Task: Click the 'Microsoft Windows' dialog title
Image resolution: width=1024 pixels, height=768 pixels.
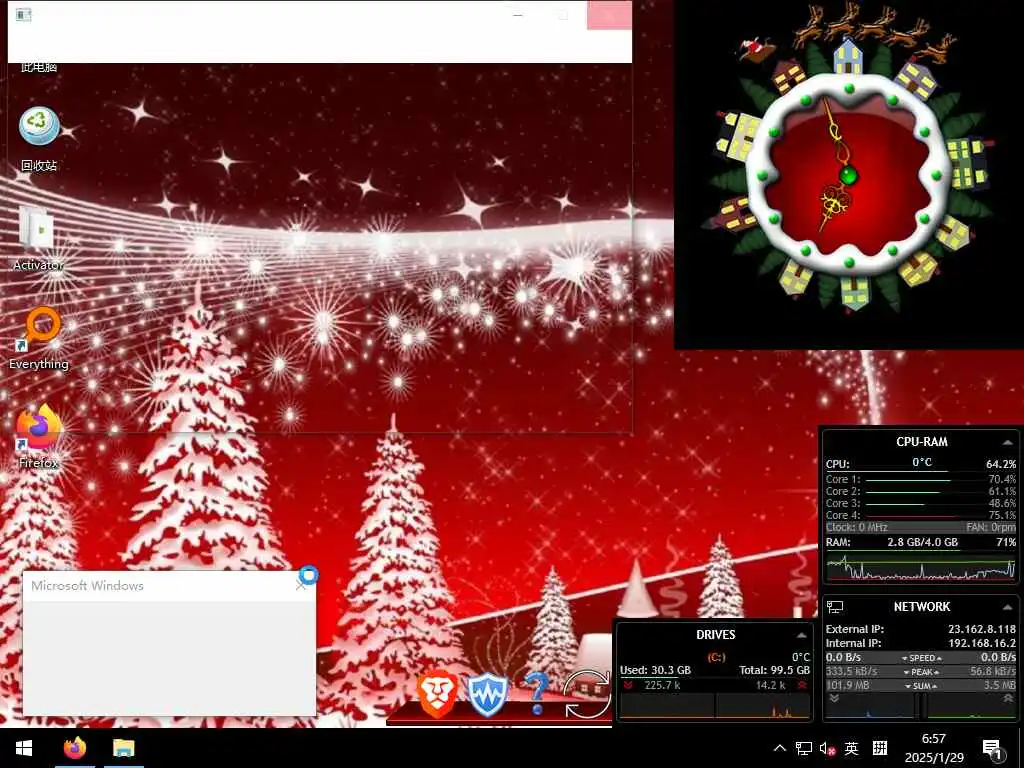Action: click(x=88, y=586)
